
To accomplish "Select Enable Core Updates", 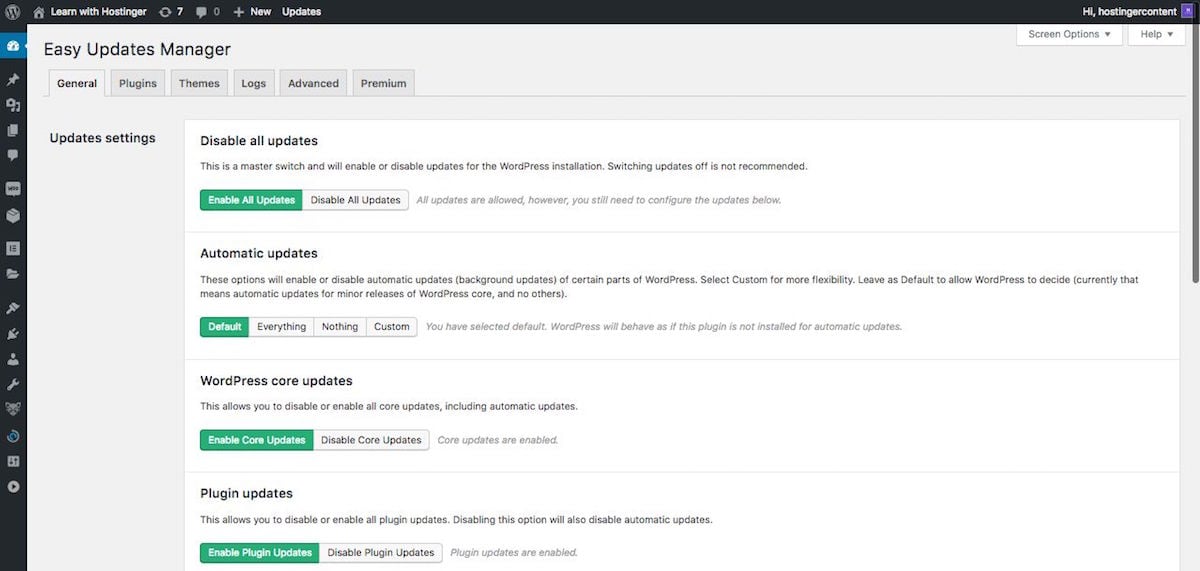I will click(257, 440).
